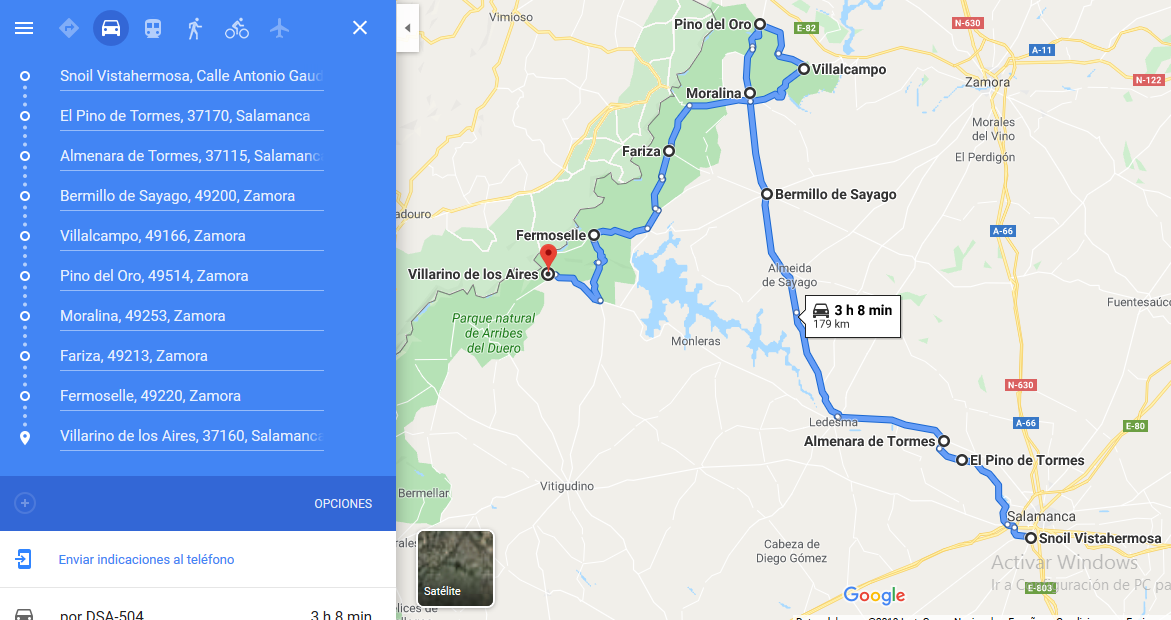Image resolution: width=1171 pixels, height=620 pixels.
Task: Select walking travel mode
Action: click(194, 28)
